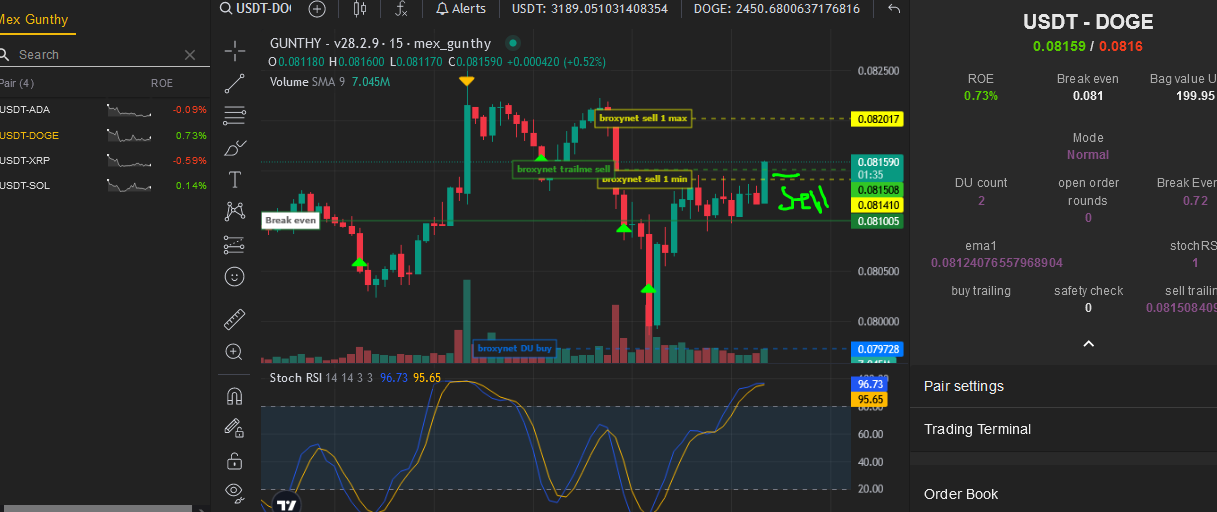The image size is (1217, 512).
Task: Select the crosshair cursor tool
Action: tap(235, 49)
